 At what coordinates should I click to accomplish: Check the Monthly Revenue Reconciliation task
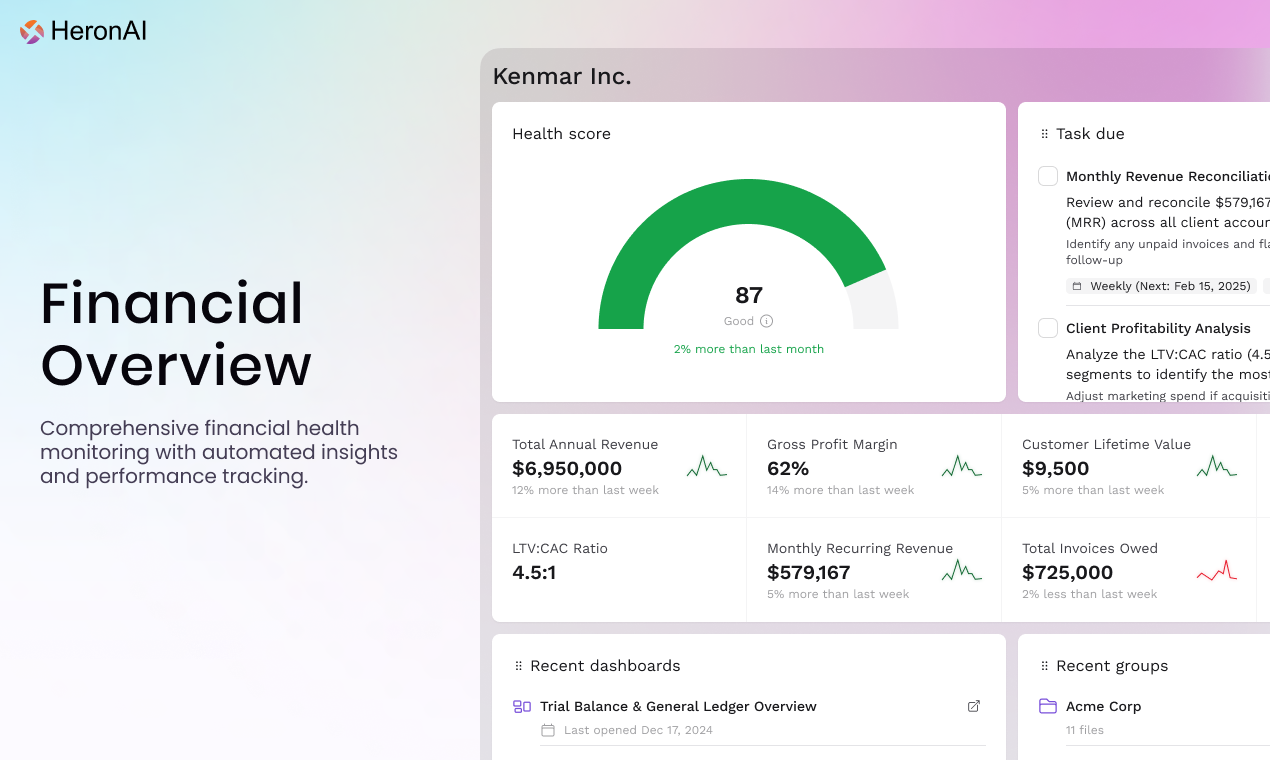pos(1048,176)
